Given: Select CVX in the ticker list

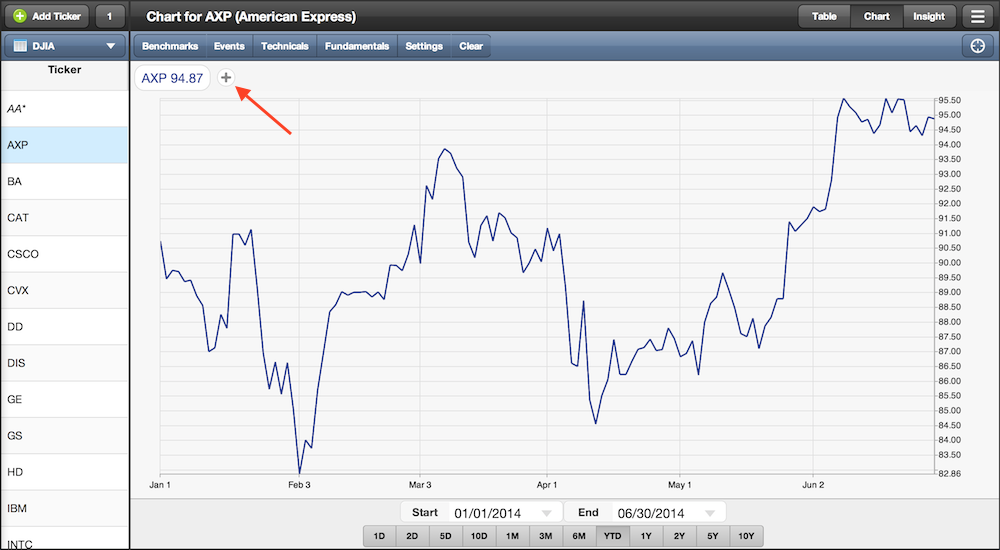Looking at the screenshot, I should [64, 290].
